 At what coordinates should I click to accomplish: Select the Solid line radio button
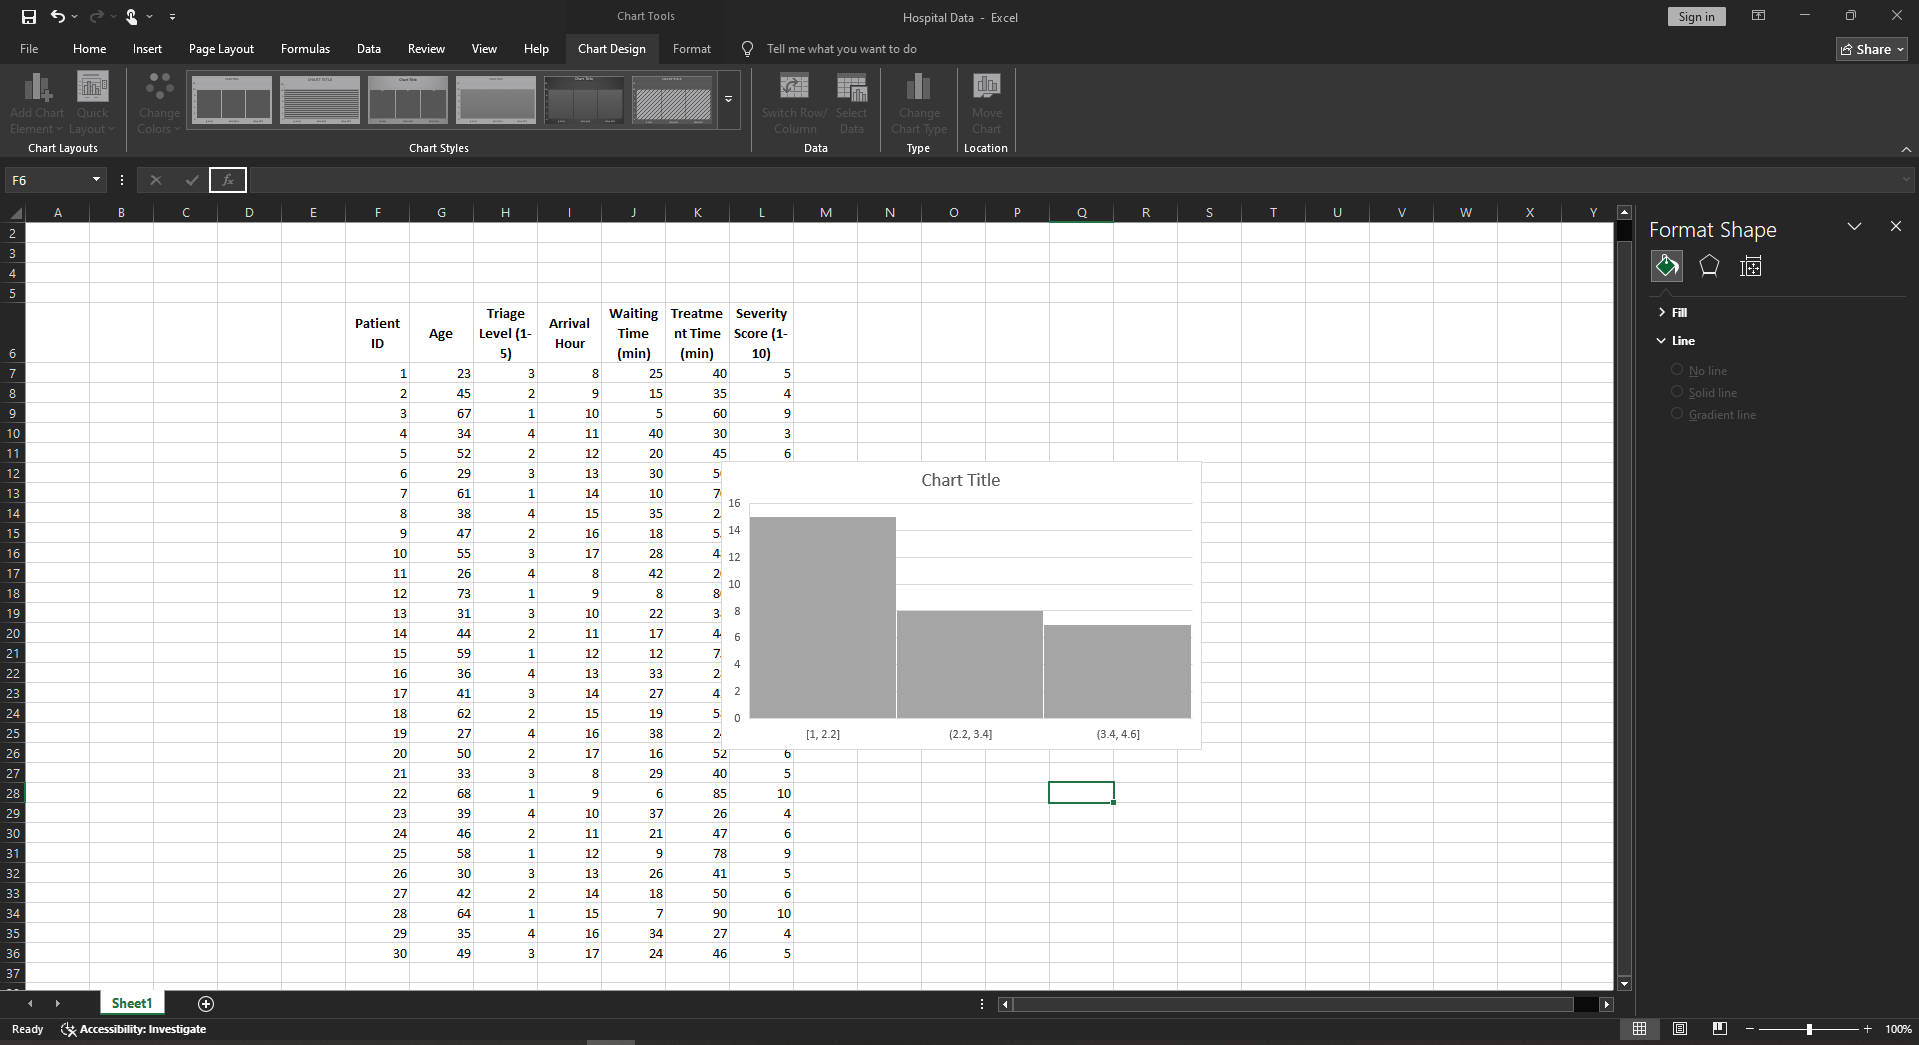[1677, 392]
